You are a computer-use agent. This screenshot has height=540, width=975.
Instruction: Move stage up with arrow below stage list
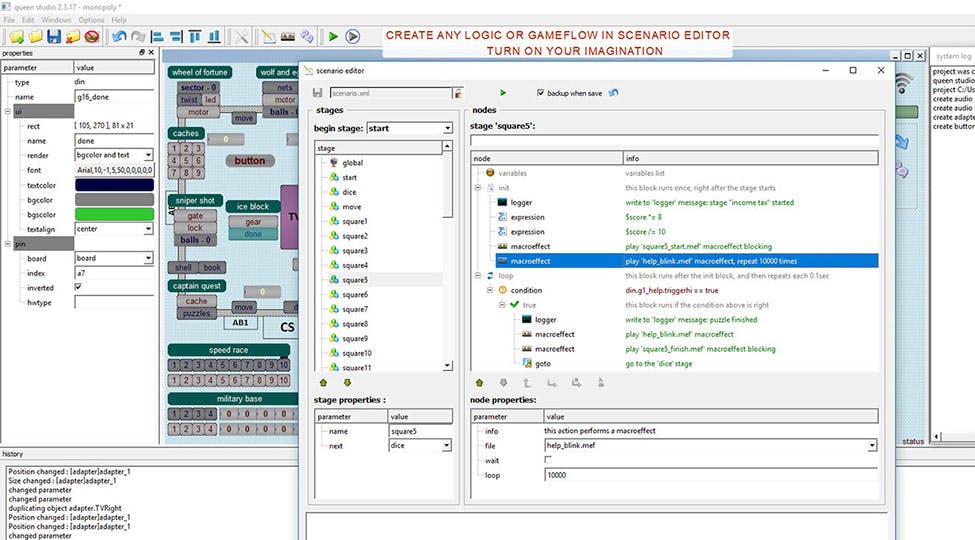(x=323, y=382)
